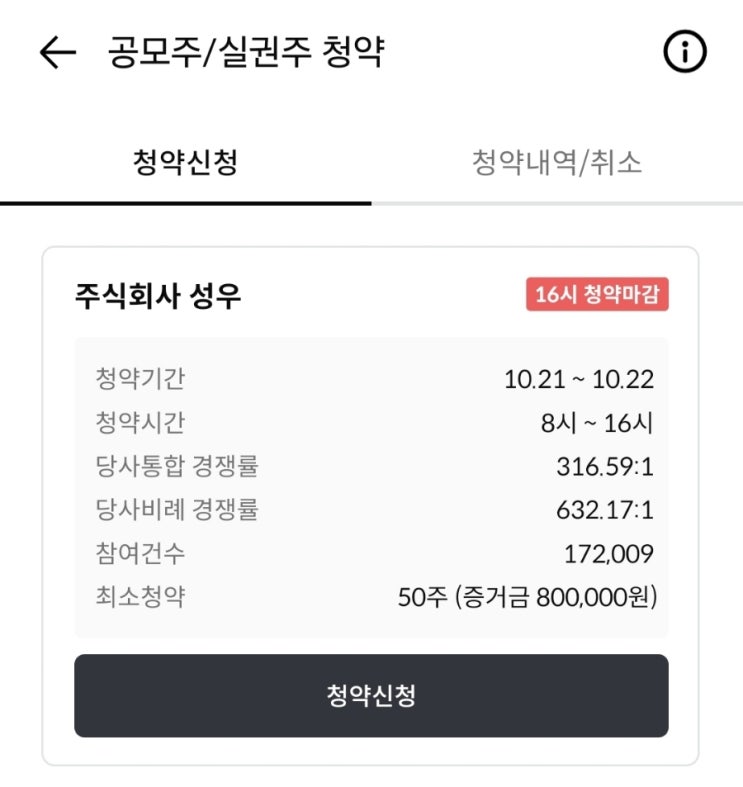This screenshot has width=743, height=787.
Task: Switch to 청약내역/취소 tab
Action: tap(557, 162)
